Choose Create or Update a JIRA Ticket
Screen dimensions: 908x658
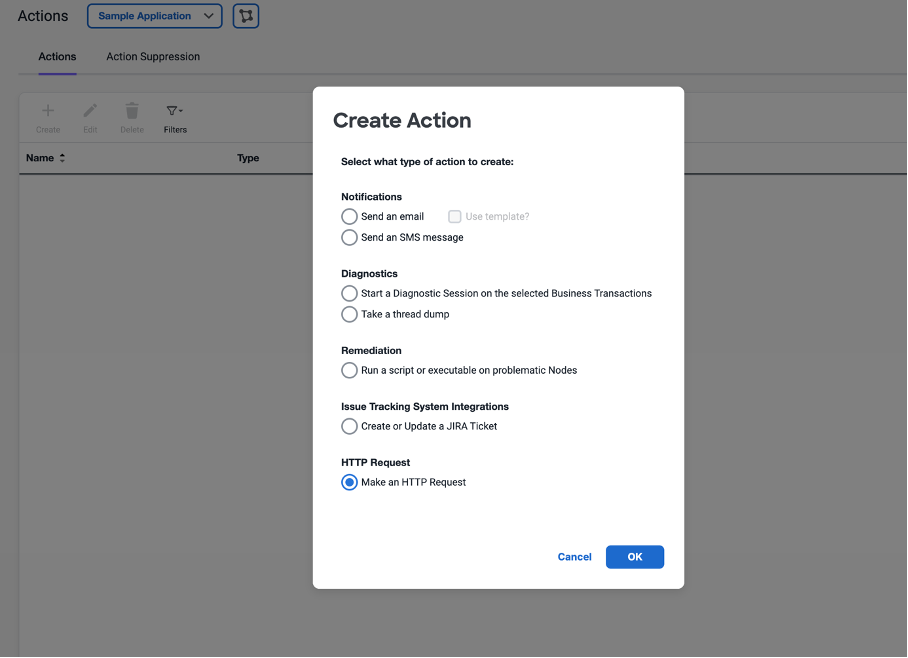(x=349, y=426)
